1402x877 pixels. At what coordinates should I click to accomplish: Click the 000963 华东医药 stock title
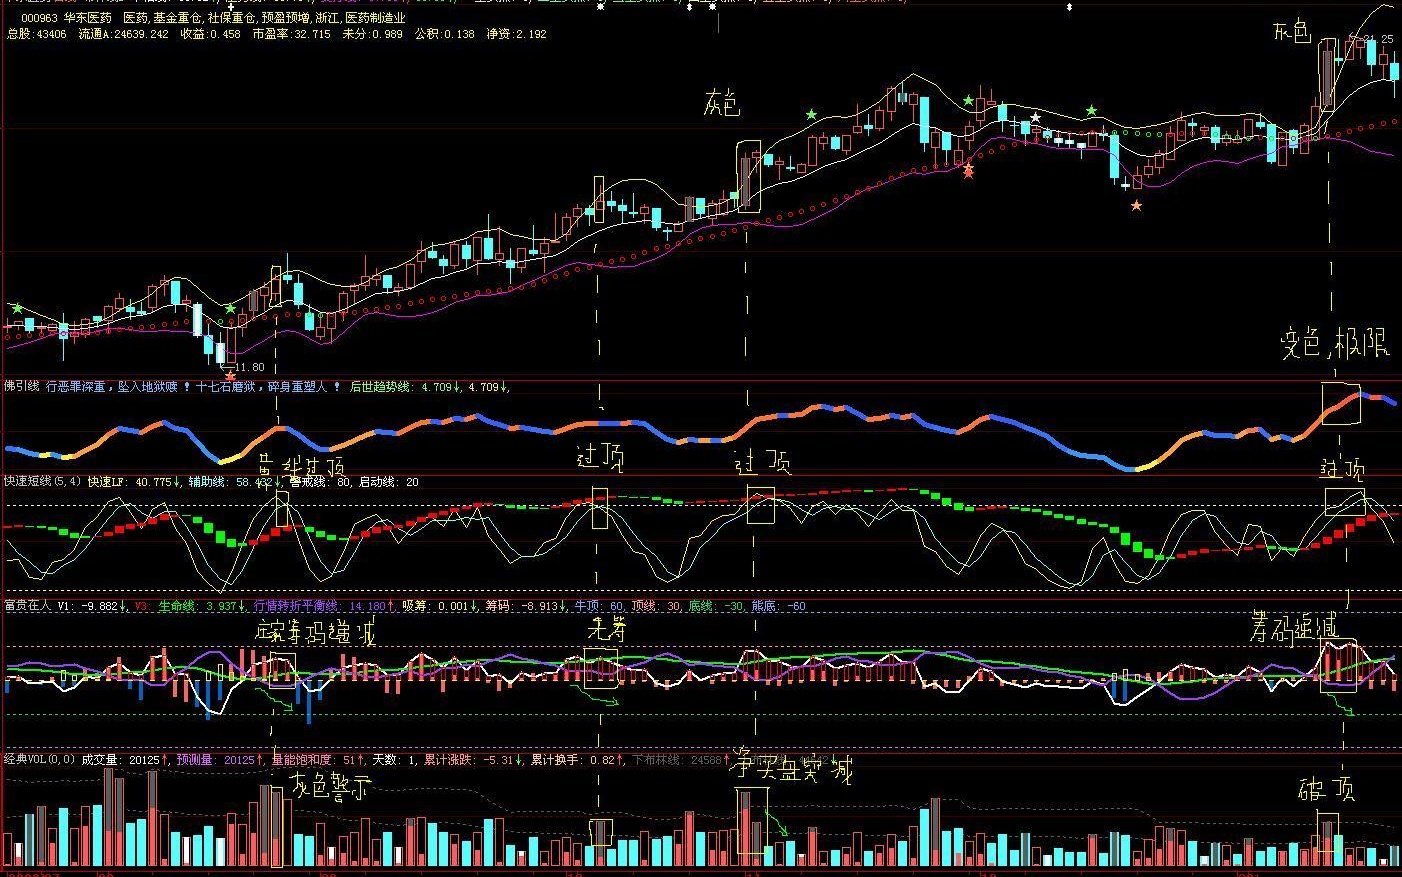(x=69, y=18)
